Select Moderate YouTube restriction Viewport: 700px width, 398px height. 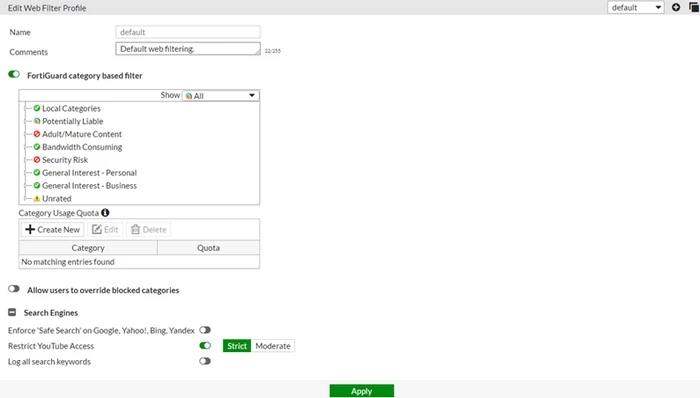coord(273,346)
